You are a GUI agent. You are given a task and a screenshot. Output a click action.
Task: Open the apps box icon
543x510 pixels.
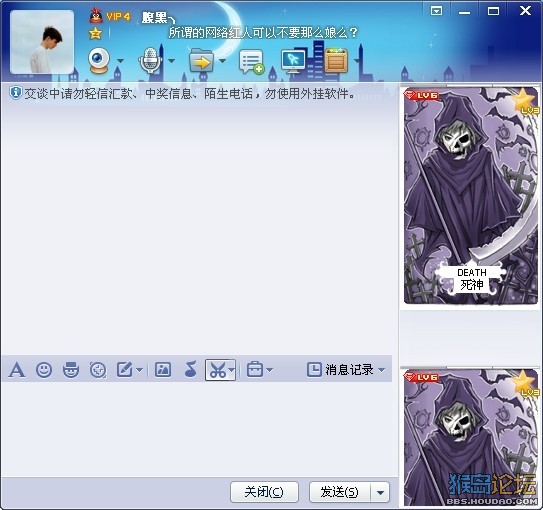(336, 61)
